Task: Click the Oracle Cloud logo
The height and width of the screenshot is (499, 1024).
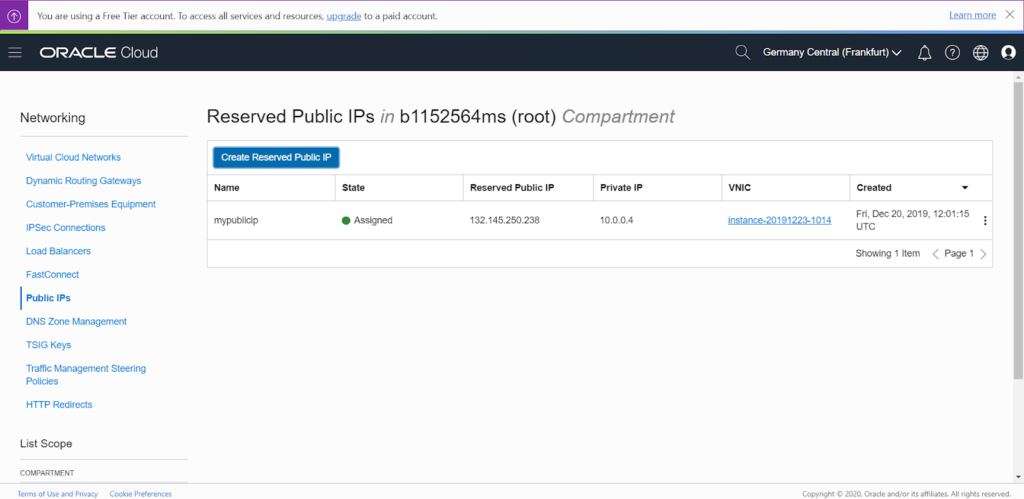Action: point(99,52)
